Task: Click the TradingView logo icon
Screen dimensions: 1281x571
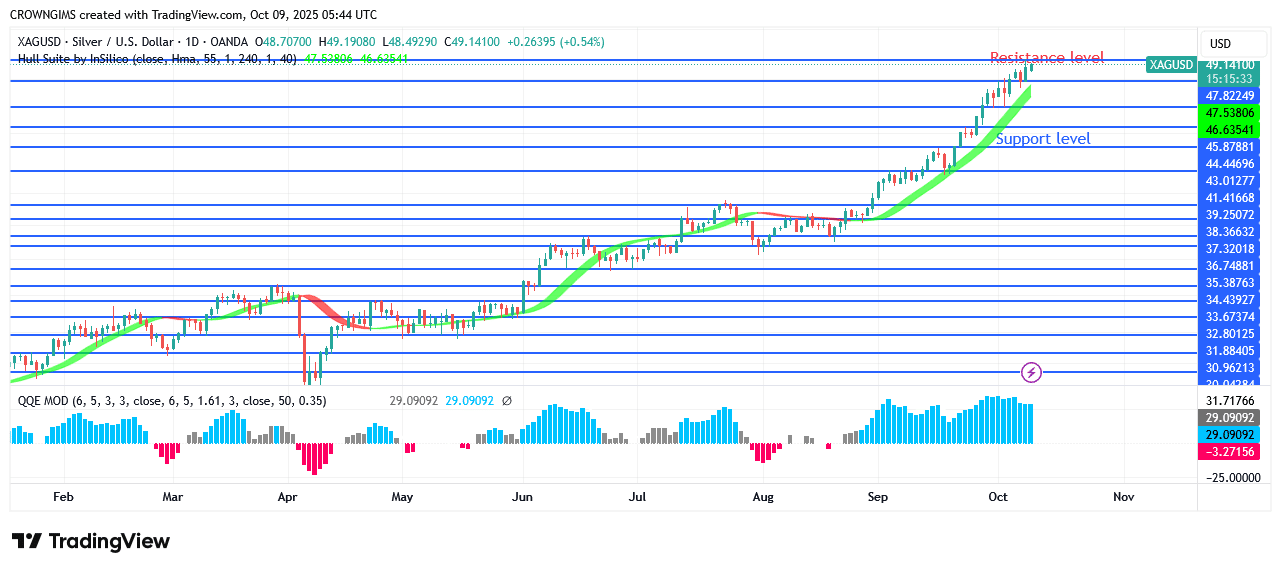Action: 27,541
